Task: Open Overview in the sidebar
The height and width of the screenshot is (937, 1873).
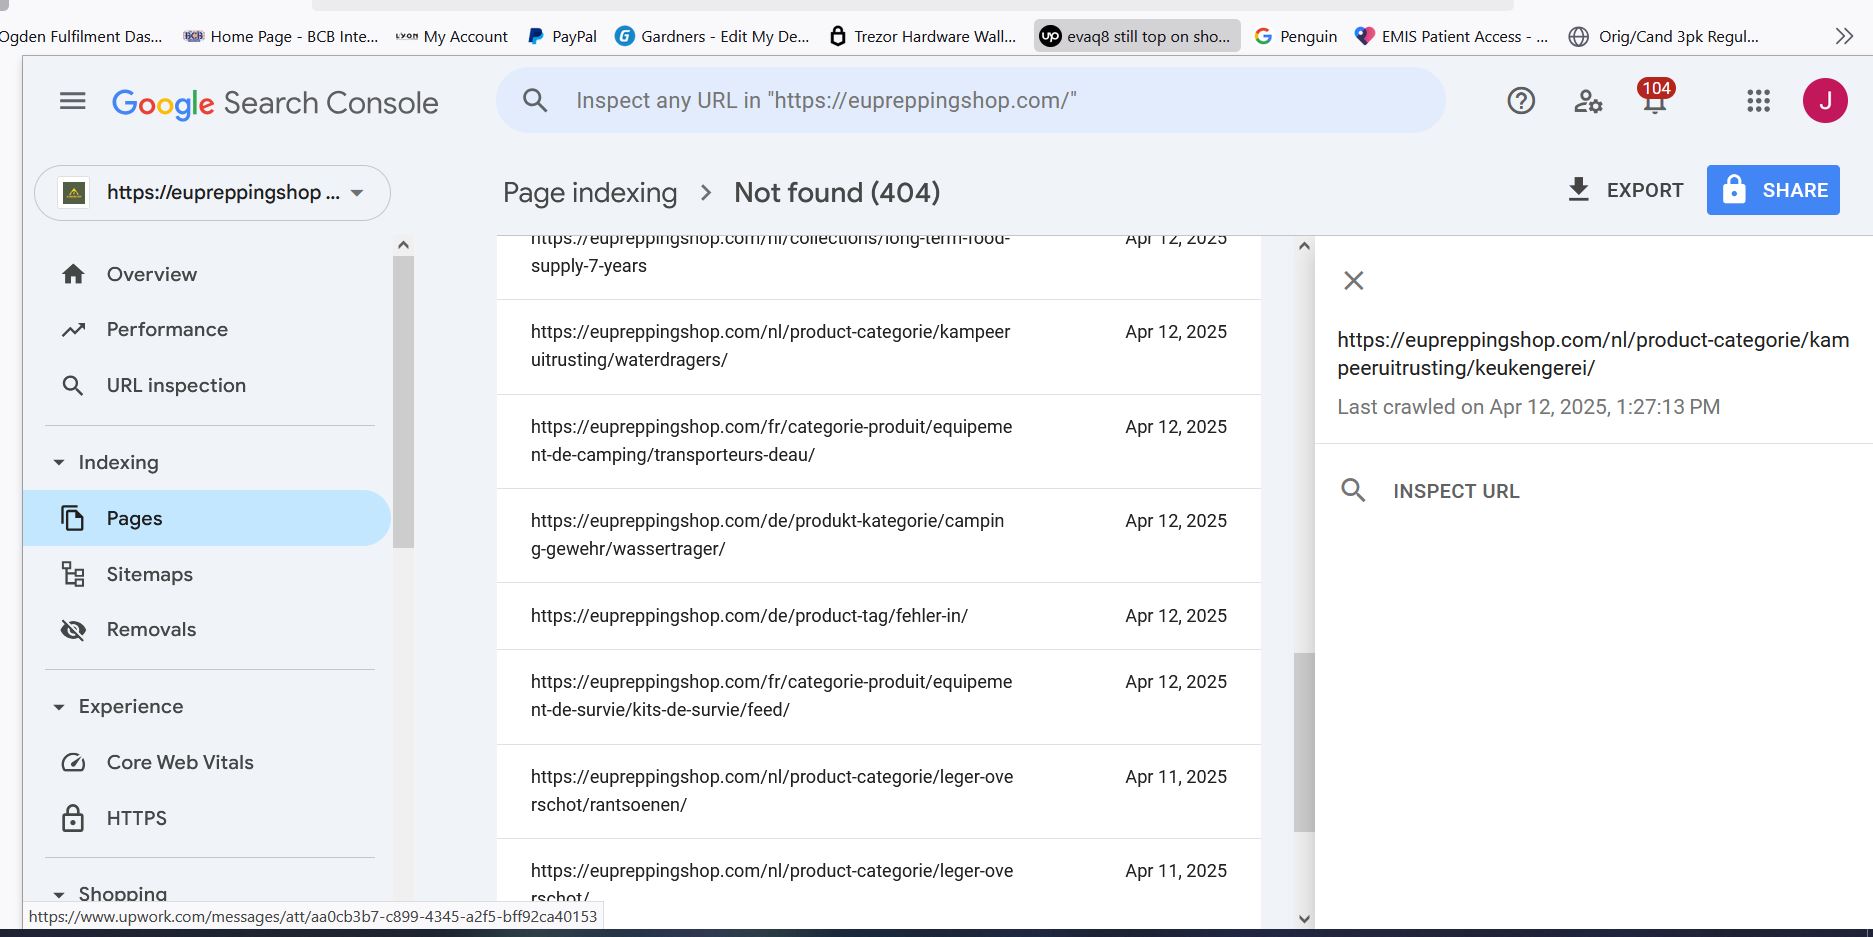Action: (152, 274)
